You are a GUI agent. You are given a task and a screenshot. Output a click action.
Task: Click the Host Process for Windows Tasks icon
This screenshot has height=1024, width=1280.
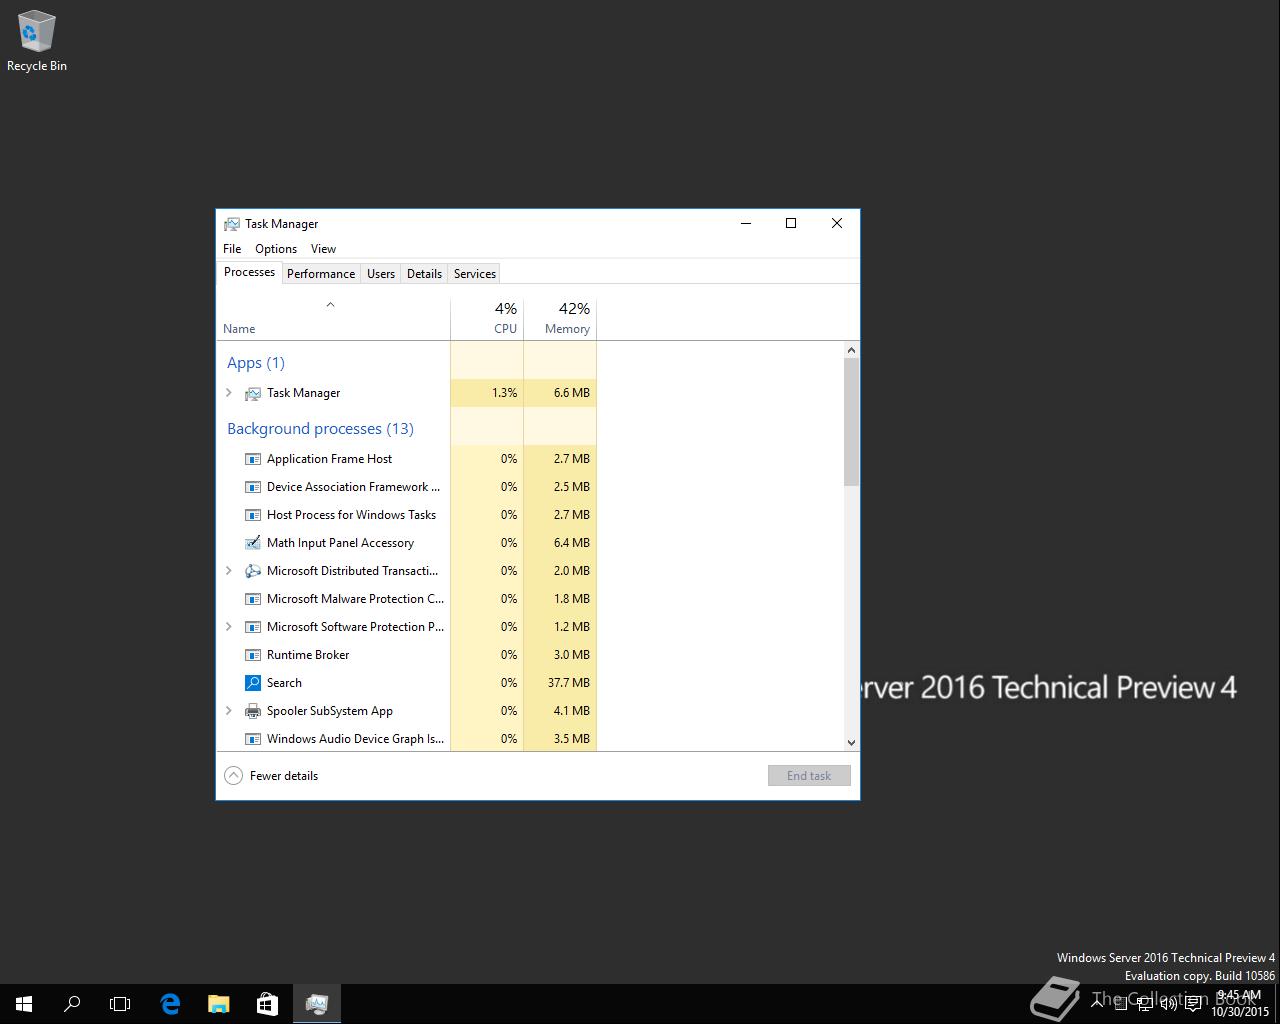click(253, 515)
